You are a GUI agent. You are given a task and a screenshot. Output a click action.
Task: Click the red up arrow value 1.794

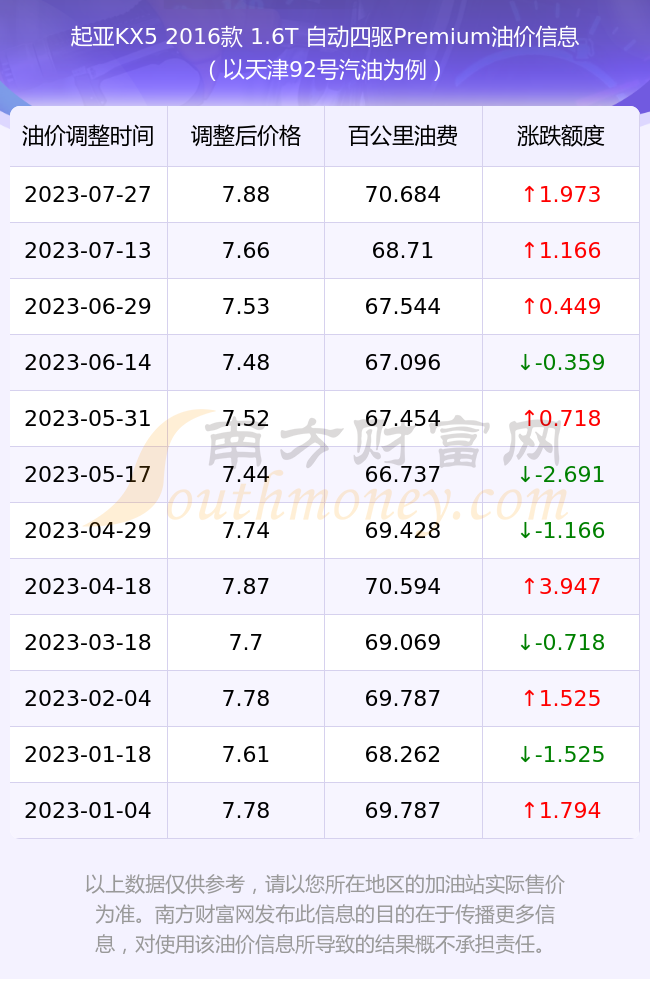[x=561, y=811]
